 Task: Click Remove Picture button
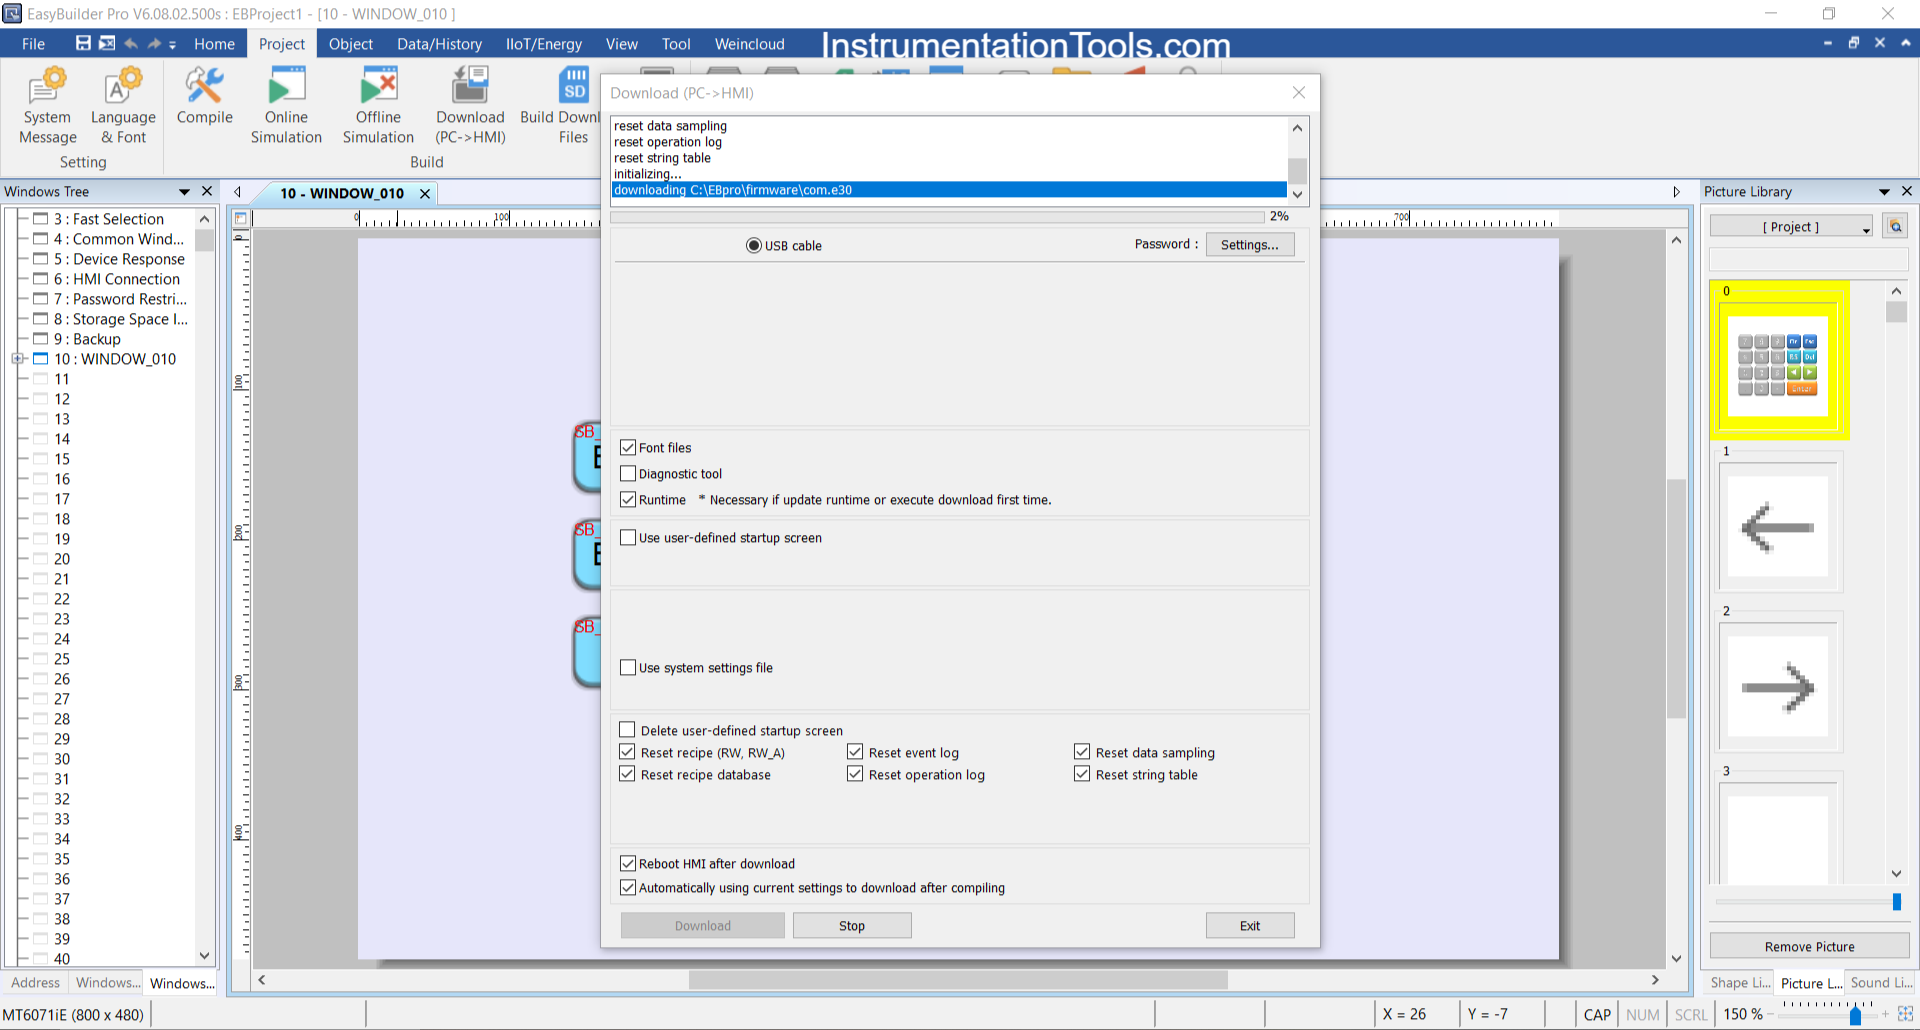click(x=1809, y=946)
